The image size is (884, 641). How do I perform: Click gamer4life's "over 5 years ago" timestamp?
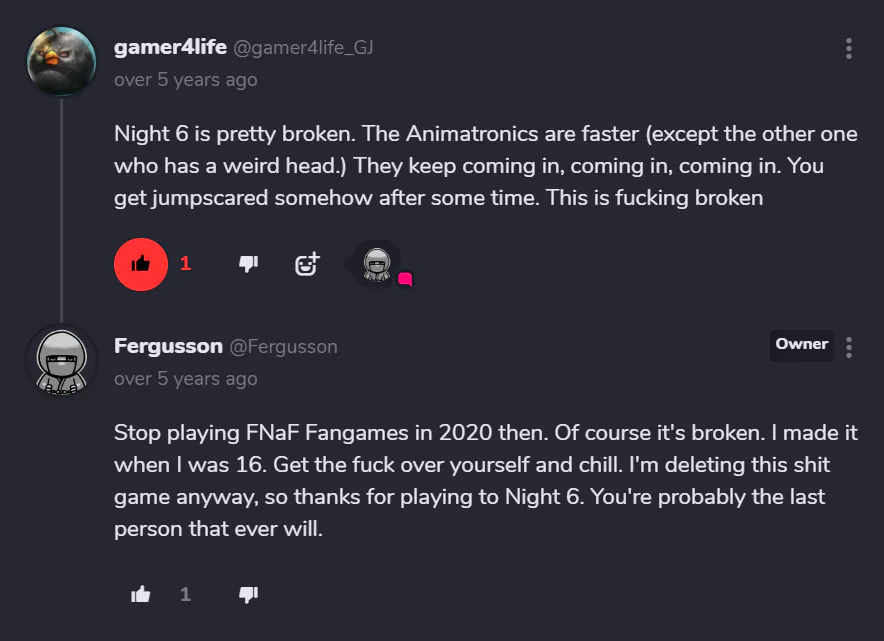(x=185, y=80)
